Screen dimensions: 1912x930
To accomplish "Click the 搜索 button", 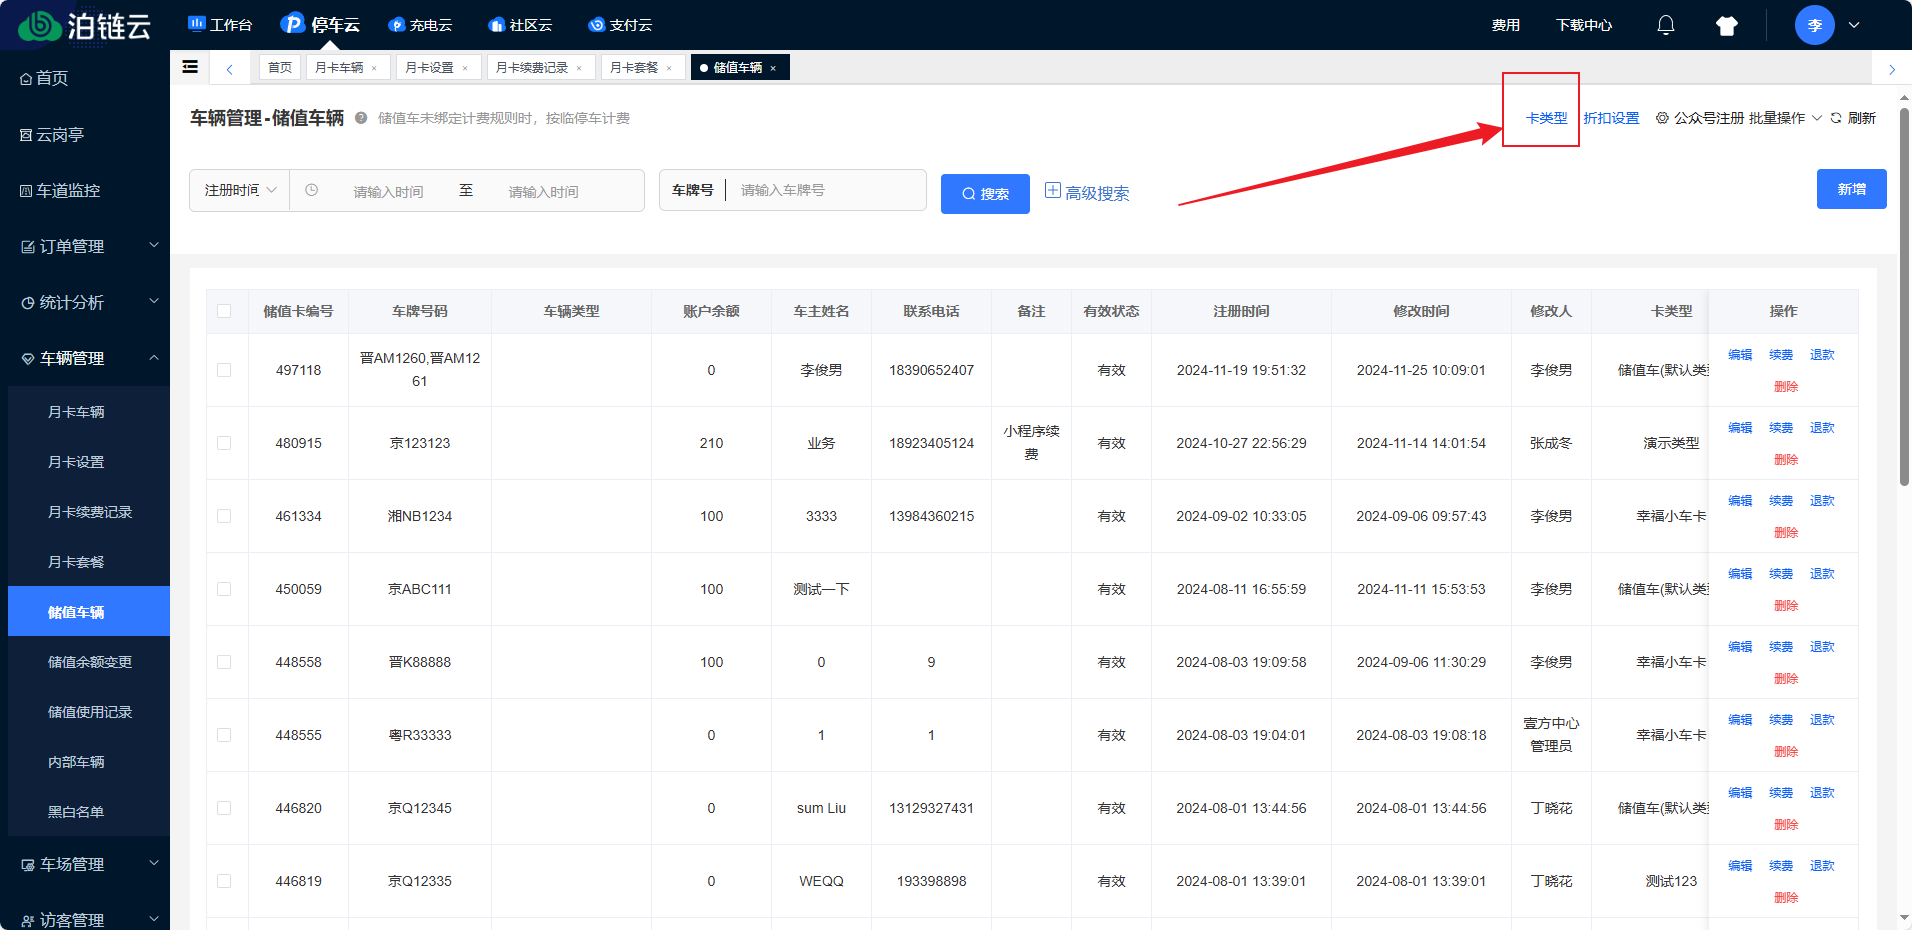I will coord(985,193).
